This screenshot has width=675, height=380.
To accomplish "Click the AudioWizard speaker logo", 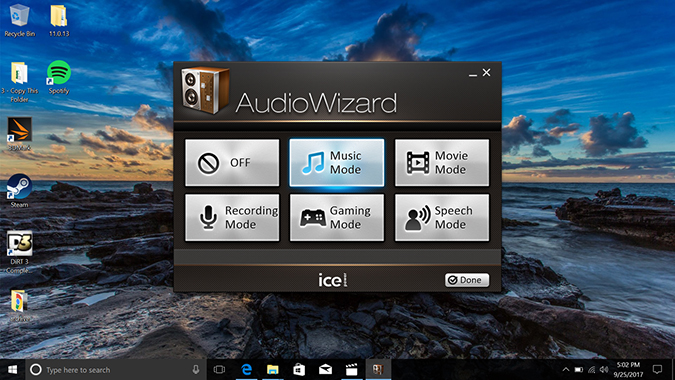I will (205, 90).
